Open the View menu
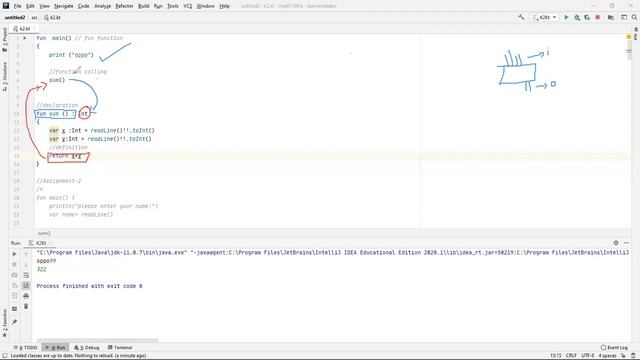Image resolution: width=640 pixels, height=360 pixels. click(x=44, y=6)
